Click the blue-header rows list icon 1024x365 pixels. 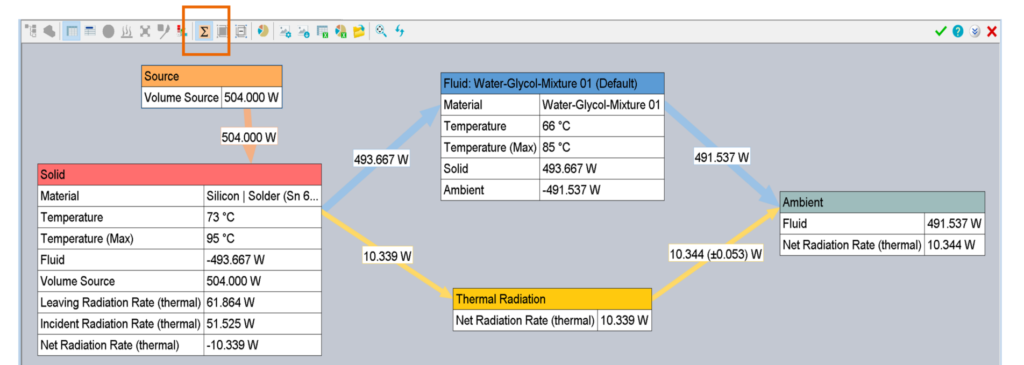point(90,31)
